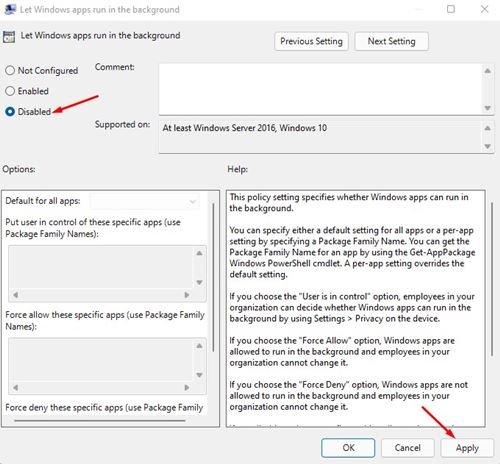Click the Comment box down arrow
This screenshot has height=464, width=500.
pos(487,108)
